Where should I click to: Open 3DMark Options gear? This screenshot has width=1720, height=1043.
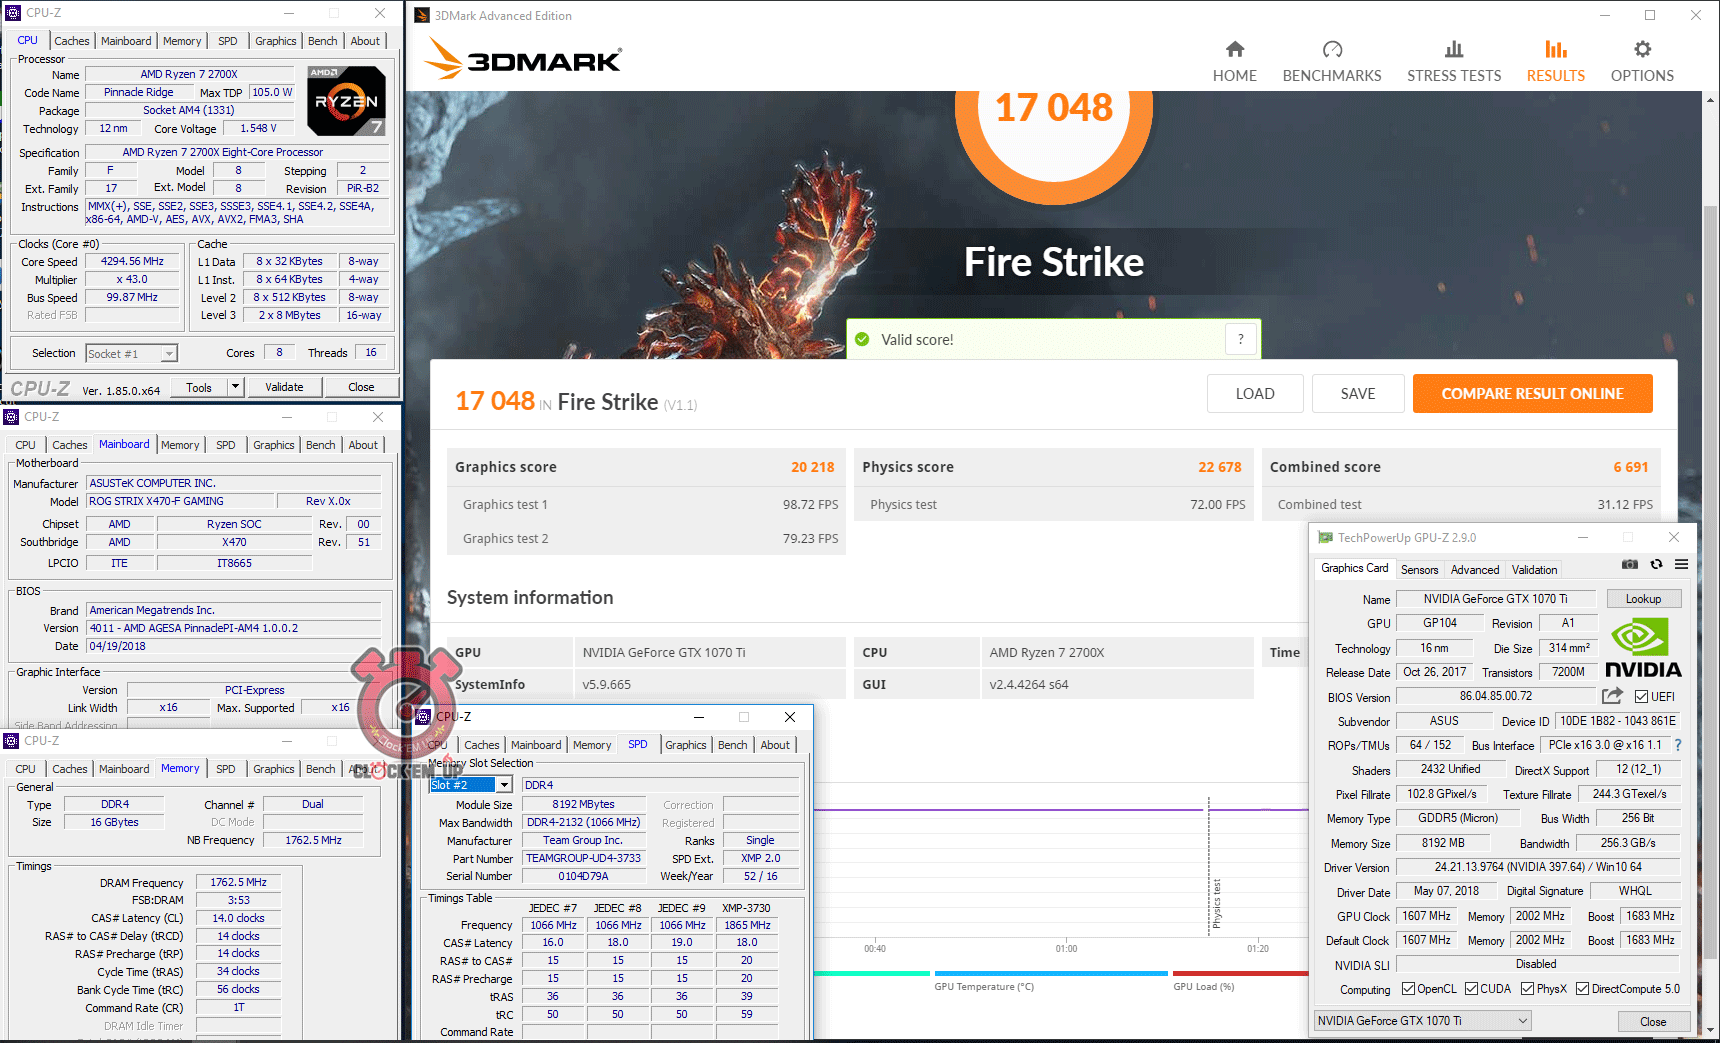tap(1641, 61)
